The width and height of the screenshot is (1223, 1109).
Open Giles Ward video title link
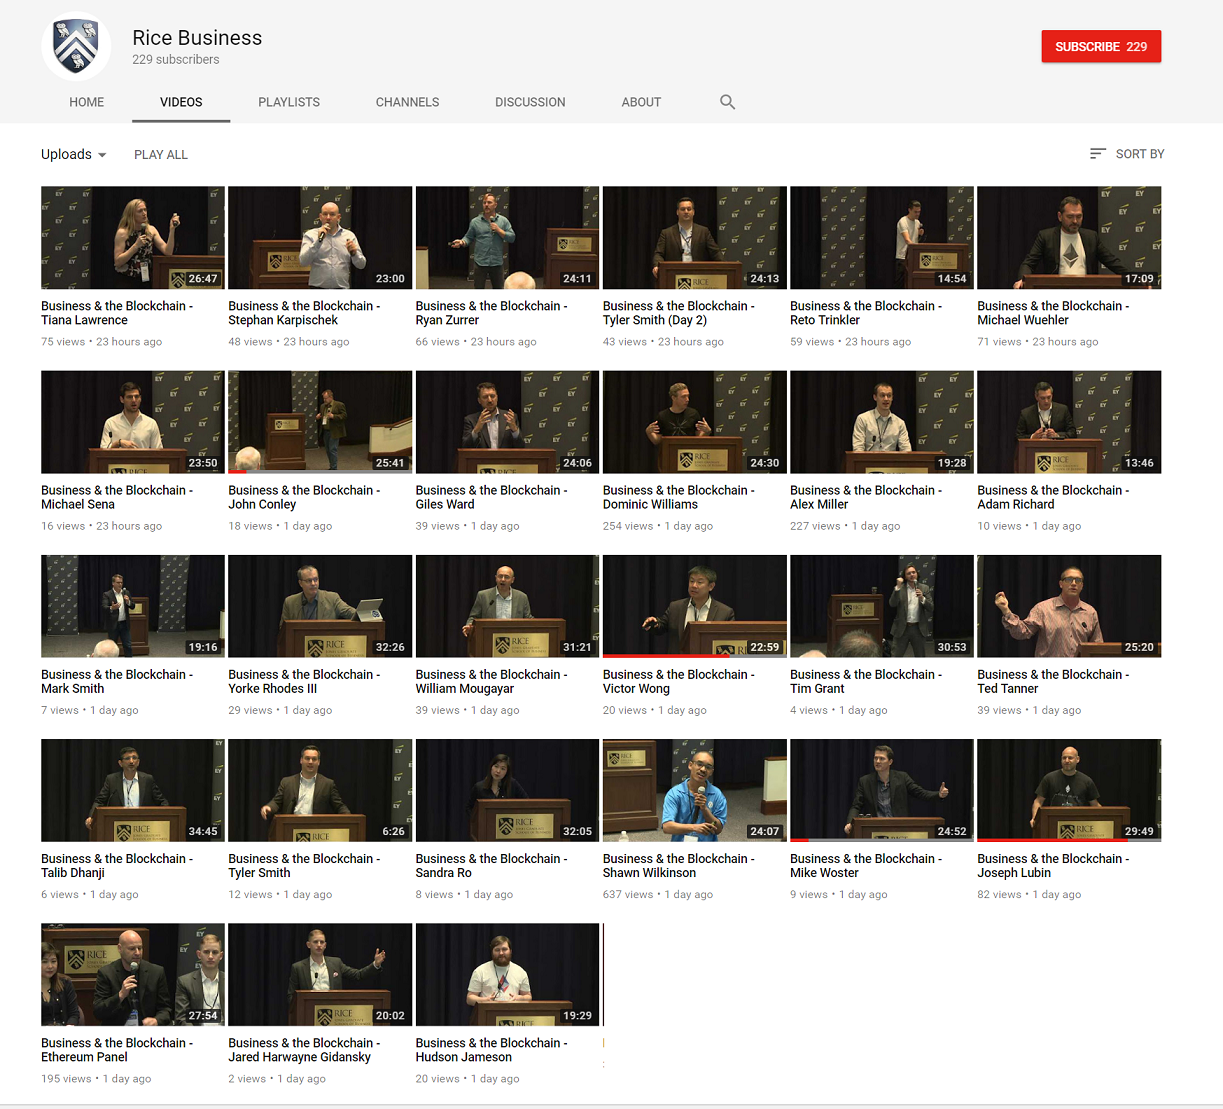[x=491, y=497]
